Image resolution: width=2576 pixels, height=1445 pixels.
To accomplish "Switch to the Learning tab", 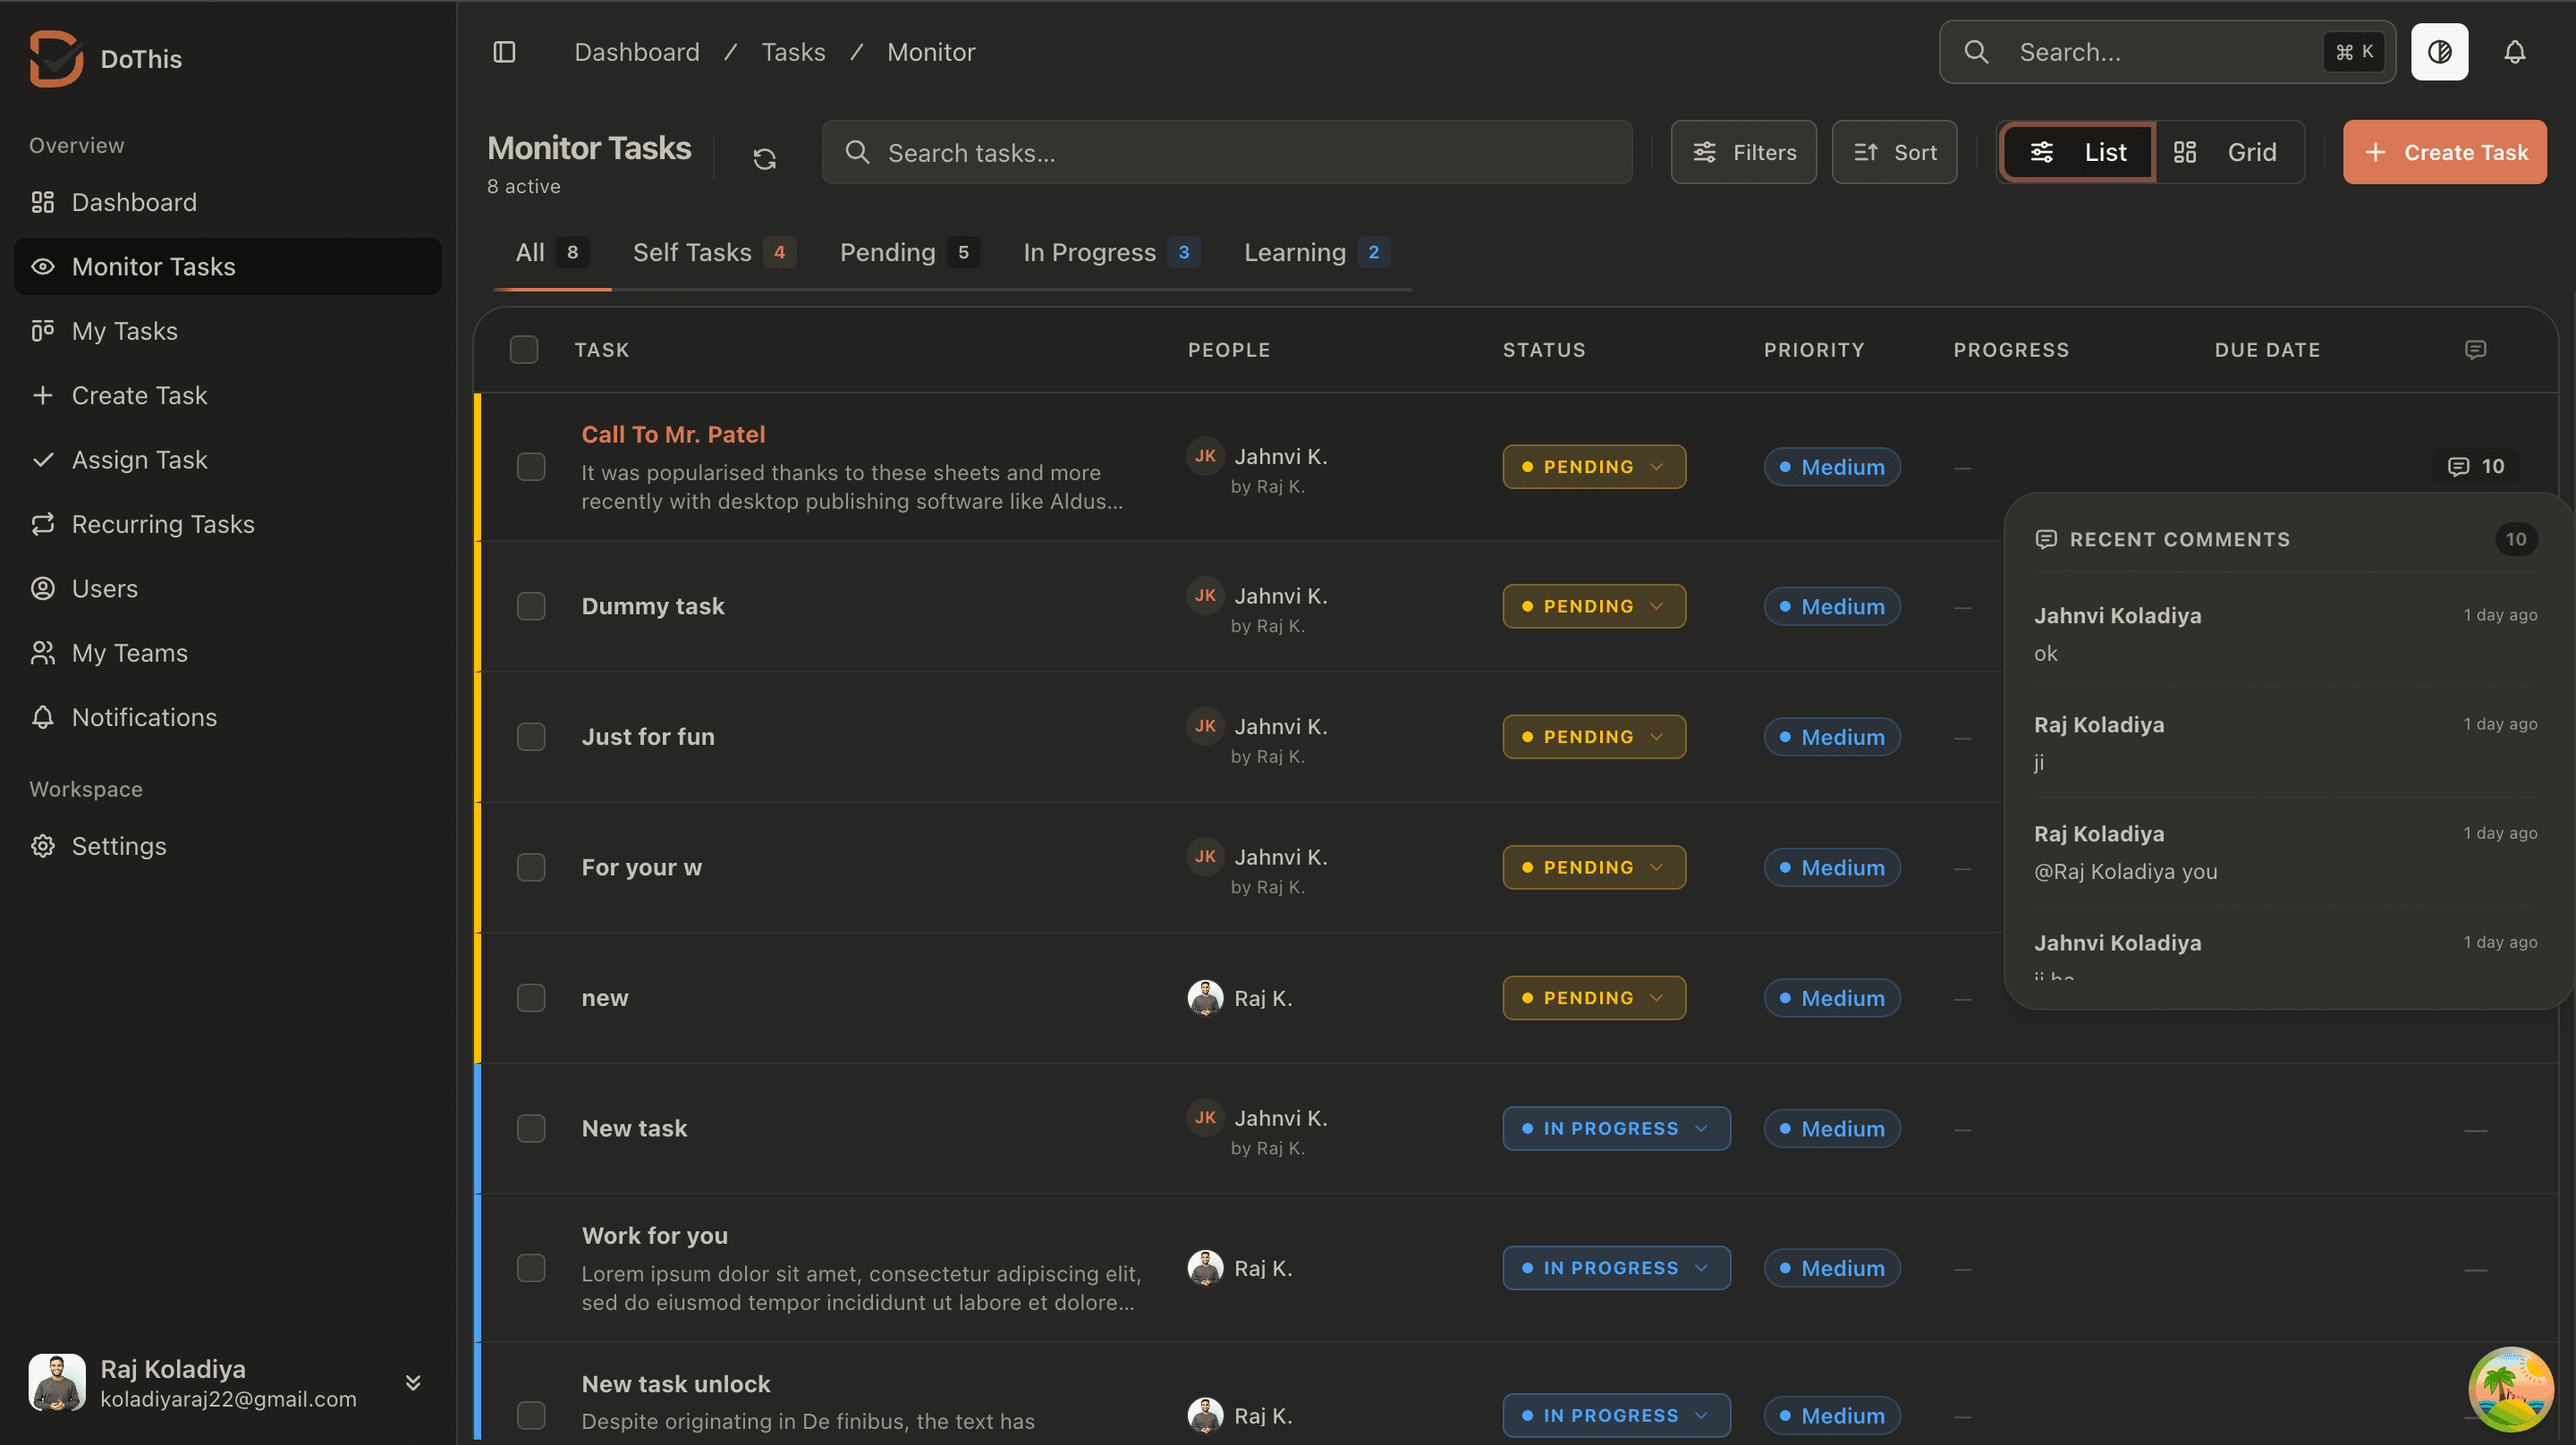I will coord(1316,252).
